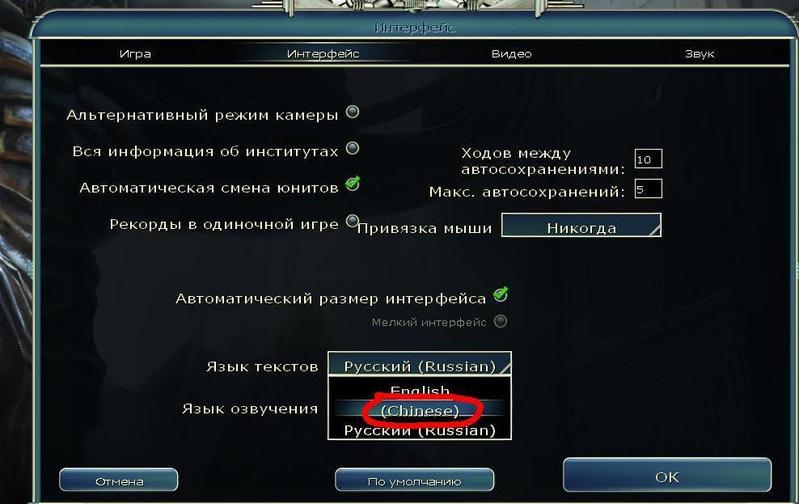Click the Отмена button
799x504 pixels.
[119, 480]
